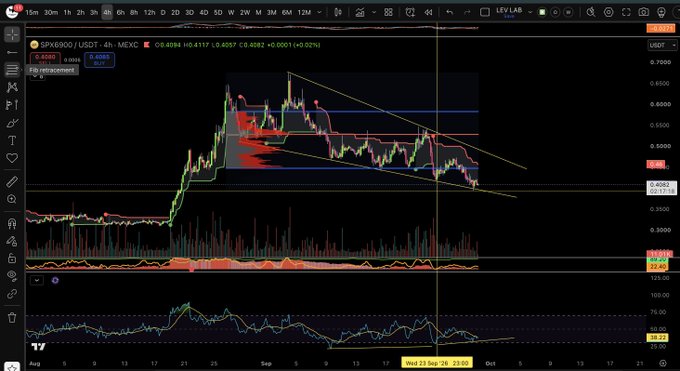Switch to the W weekly timeframe

tap(231, 12)
